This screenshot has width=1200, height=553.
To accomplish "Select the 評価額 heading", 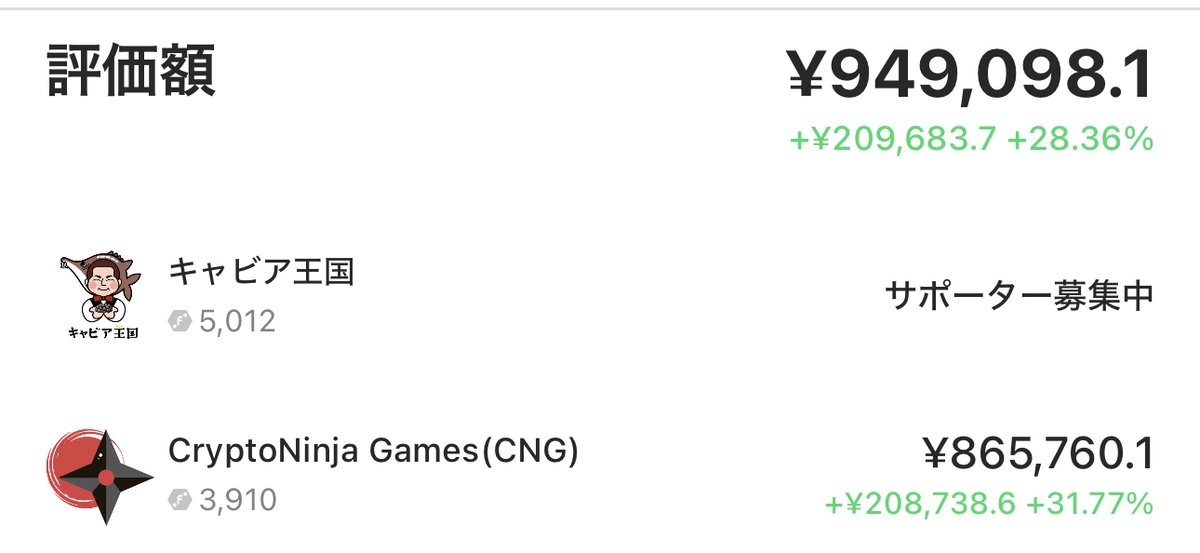I will pos(131,73).
